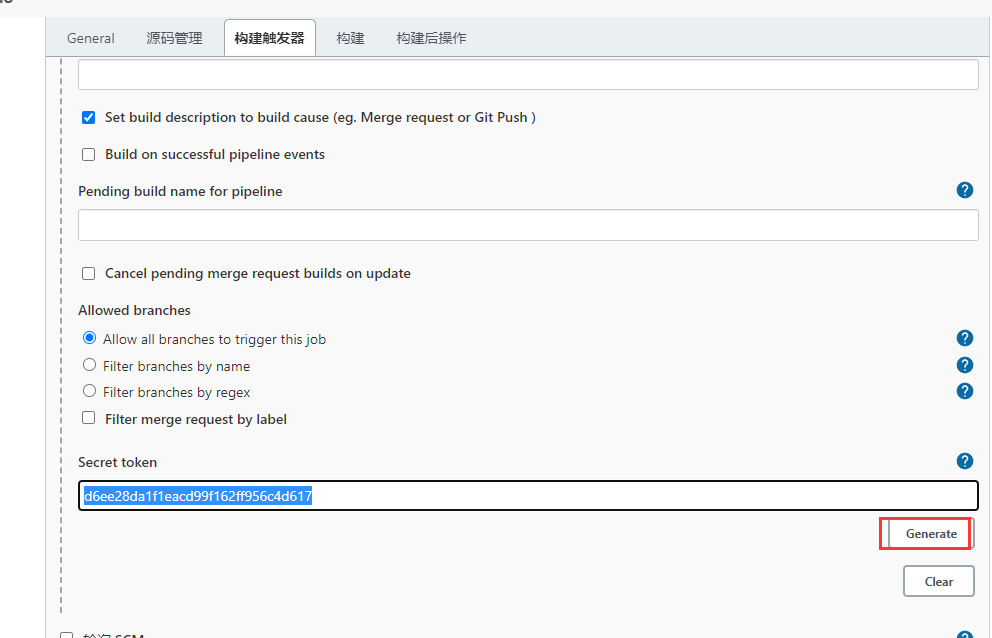
Task: Open the 源码管理 tab
Action: [175, 38]
